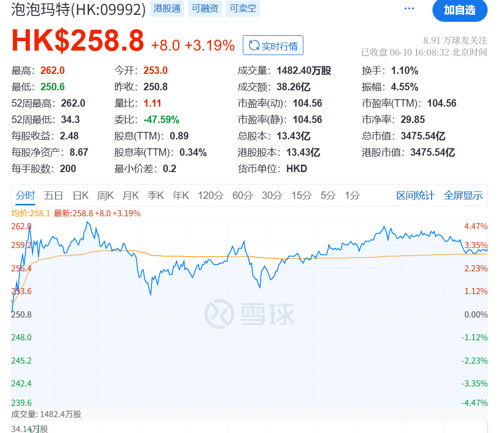500x433 pixels.
Task: Select the 60分 interval tab
Action: click(x=242, y=195)
